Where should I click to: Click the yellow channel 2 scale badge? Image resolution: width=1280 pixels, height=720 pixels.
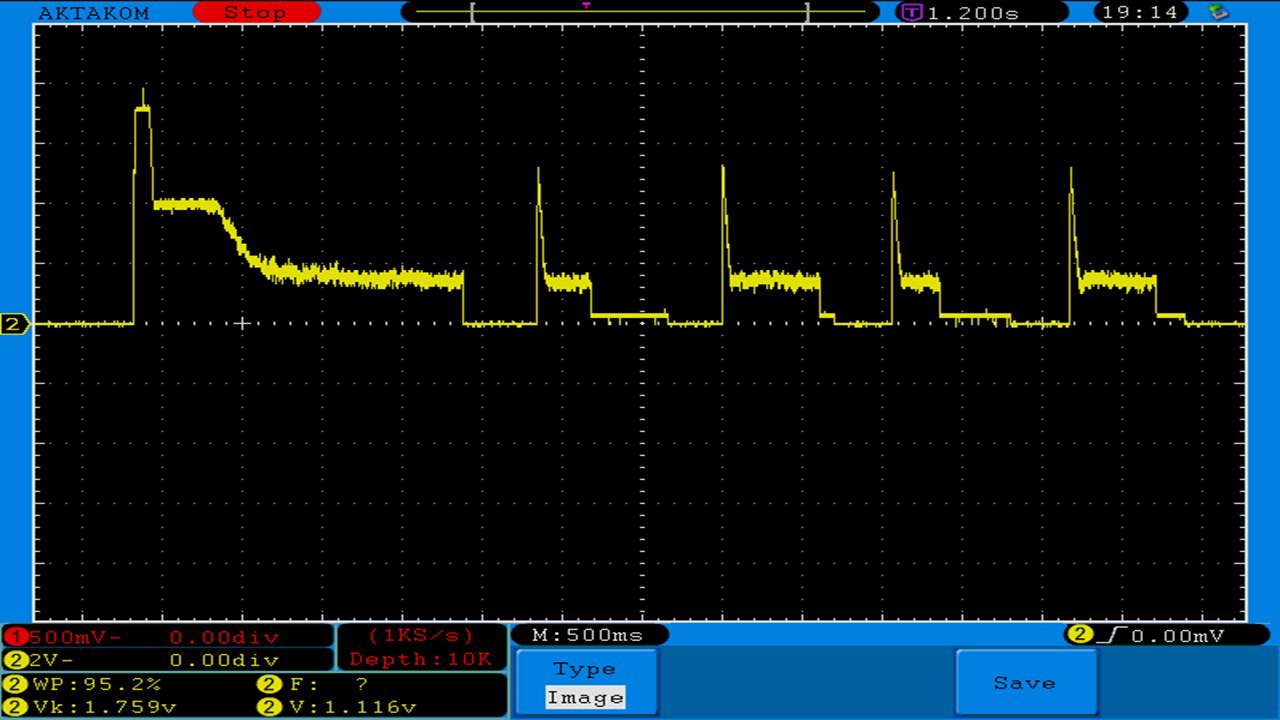point(16,660)
